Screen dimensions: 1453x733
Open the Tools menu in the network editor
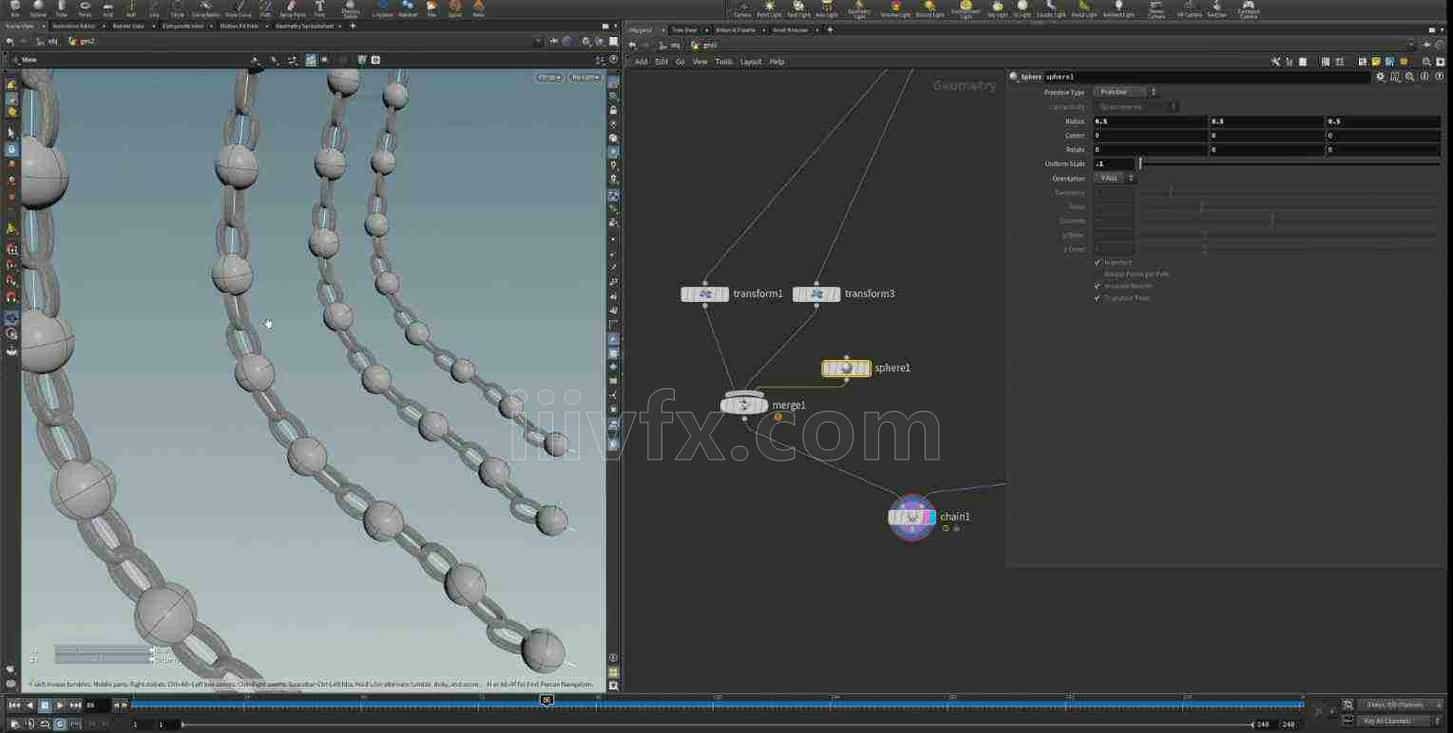point(723,61)
